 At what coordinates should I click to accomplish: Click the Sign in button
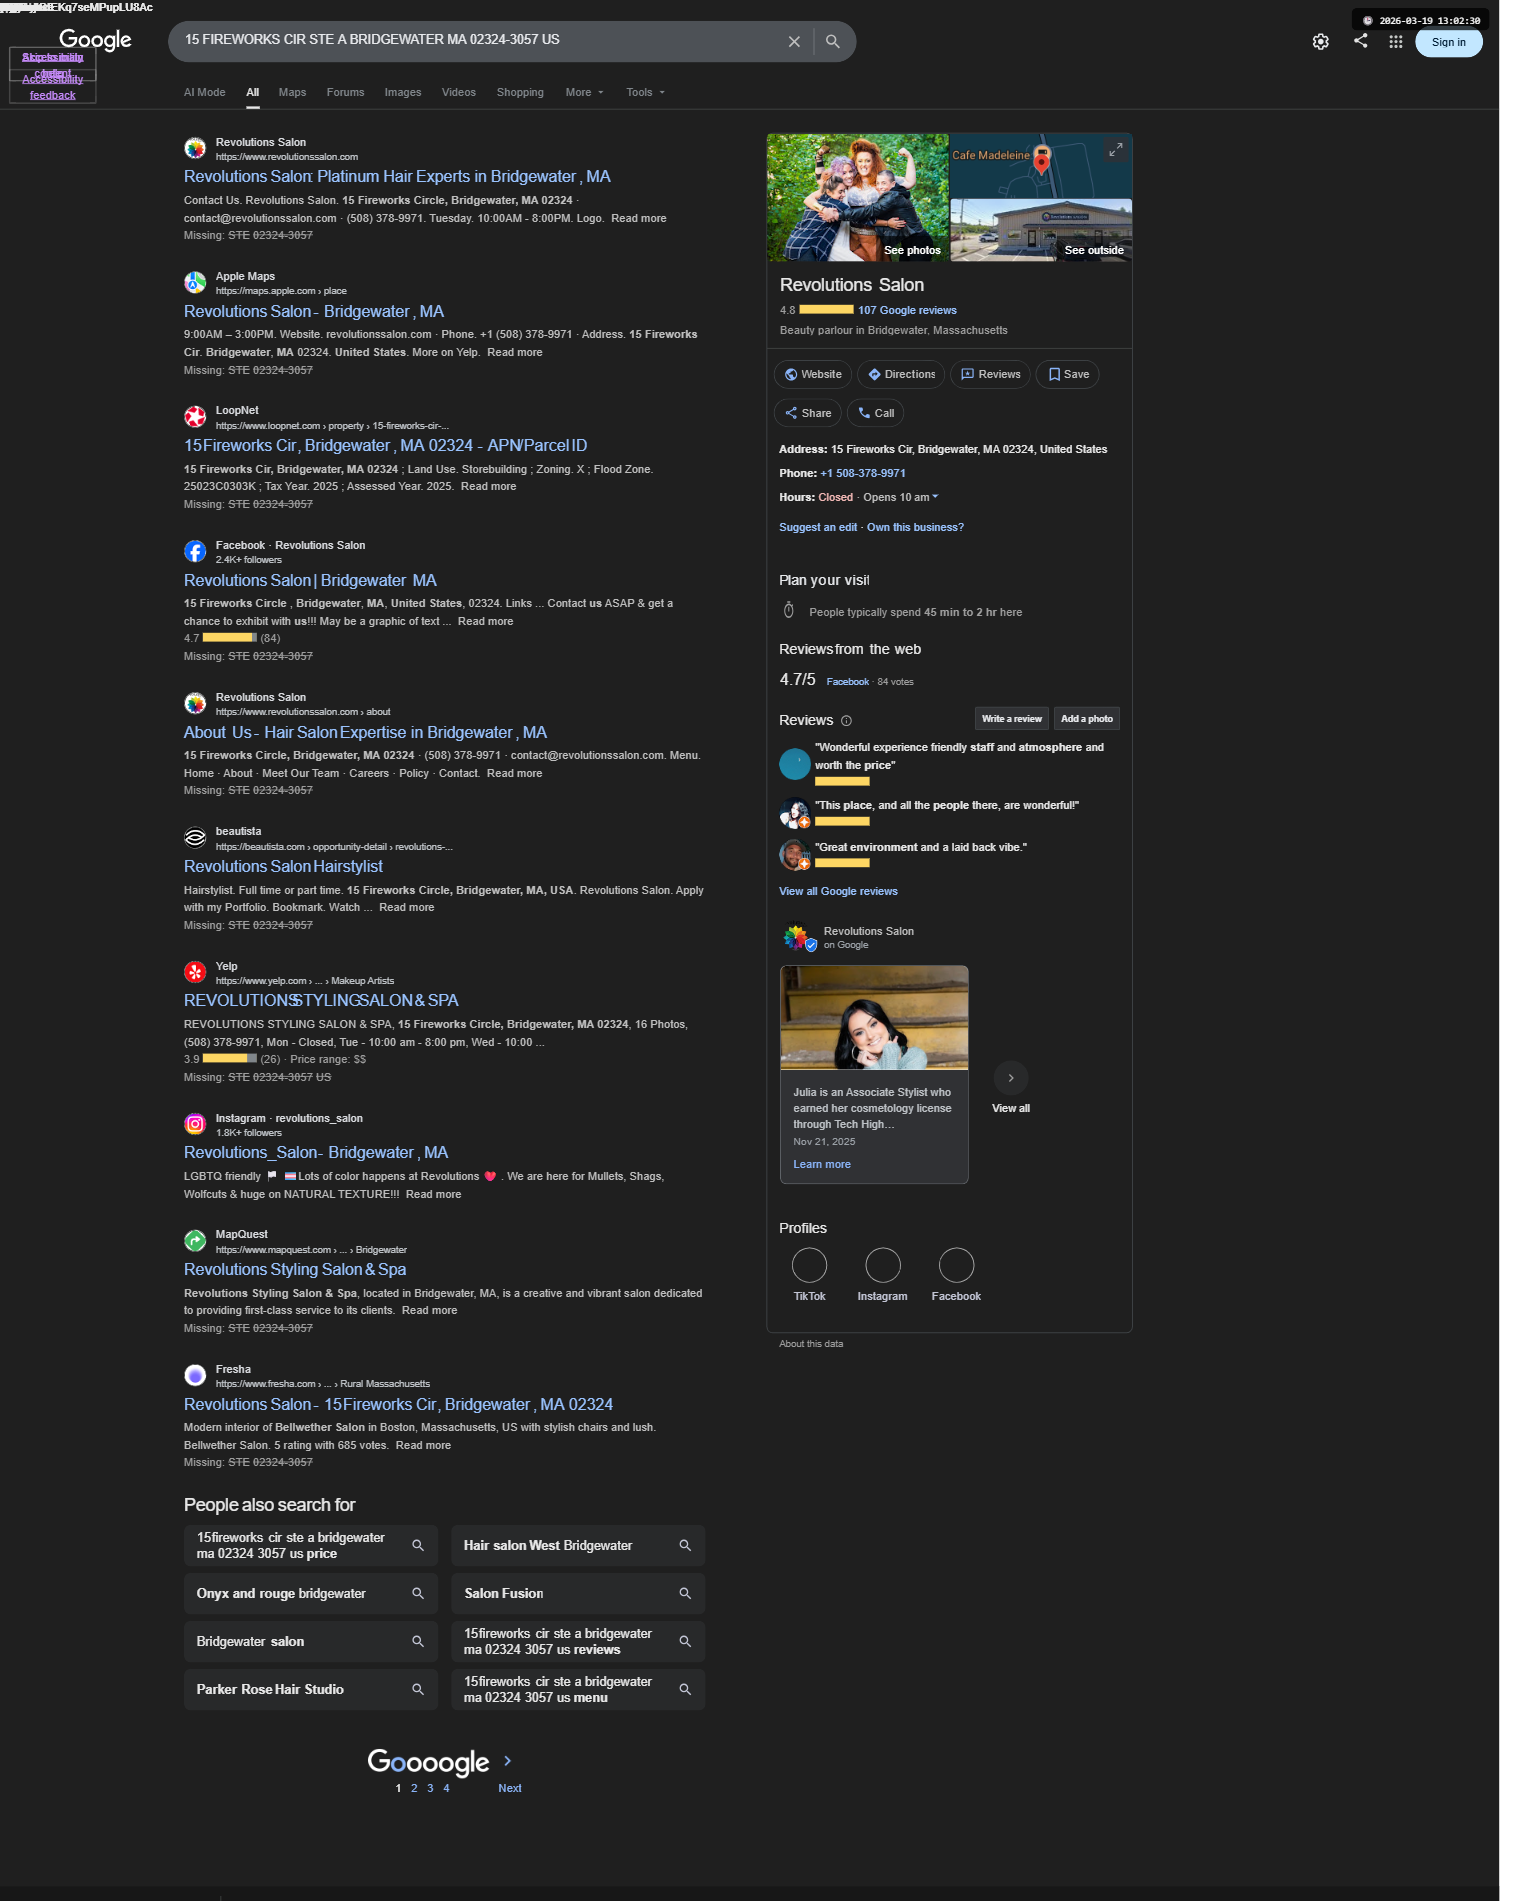pyautogui.click(x=1448, y=42)
